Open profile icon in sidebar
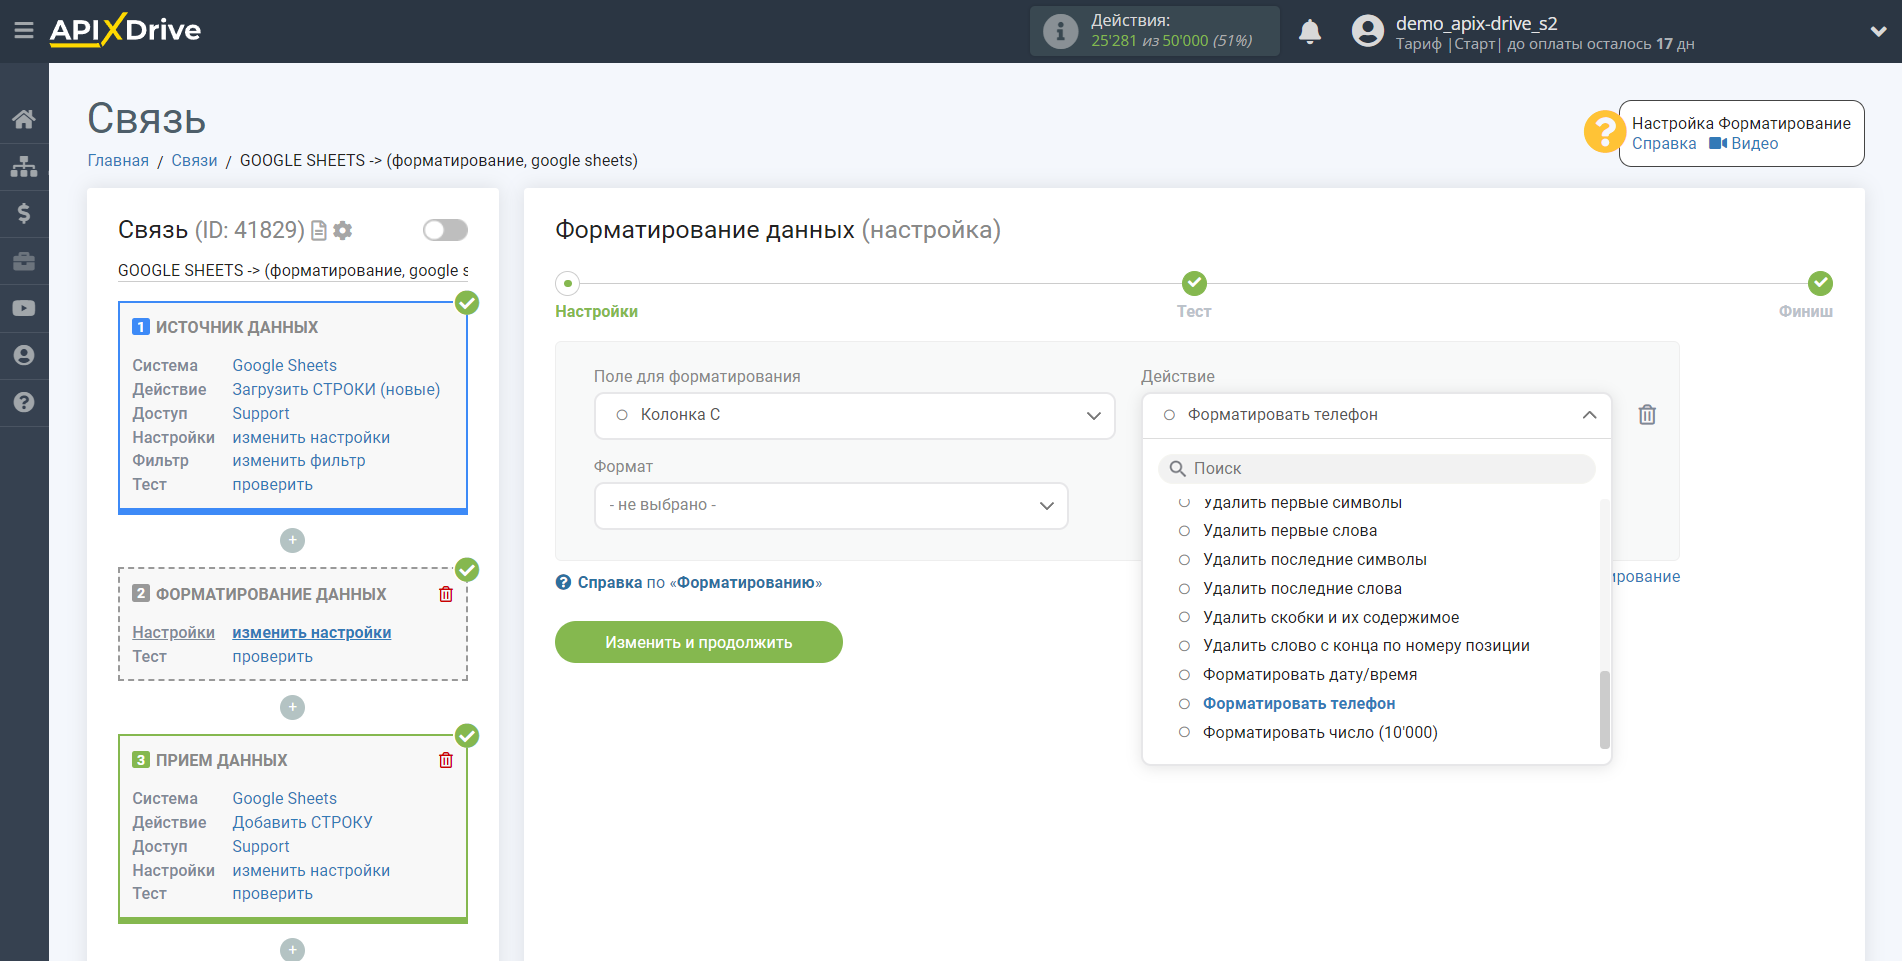Screen dimensions: 1902x961 24,355
